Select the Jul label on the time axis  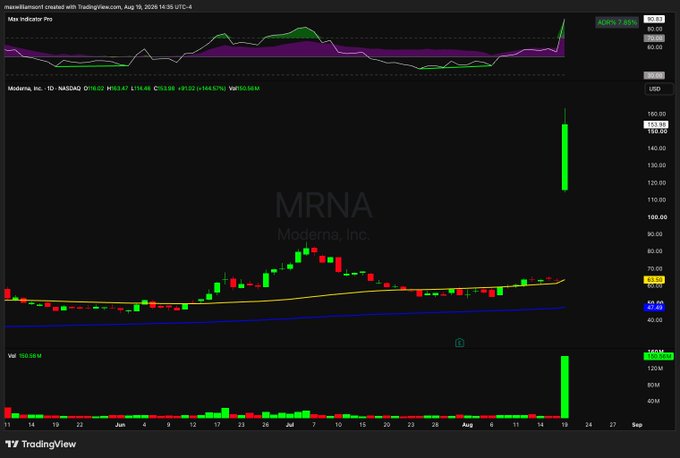click(290, 425)
